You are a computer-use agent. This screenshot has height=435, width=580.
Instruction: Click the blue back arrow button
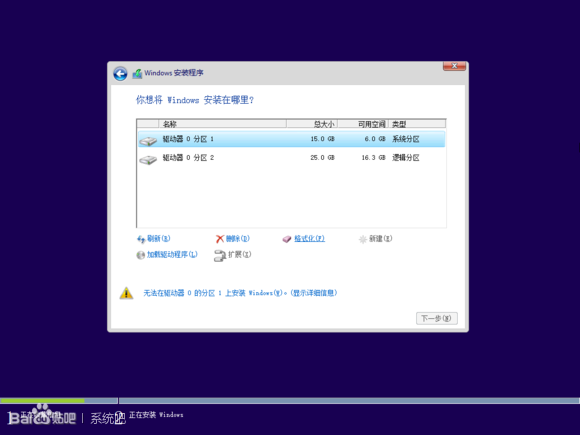pos(120,74)
